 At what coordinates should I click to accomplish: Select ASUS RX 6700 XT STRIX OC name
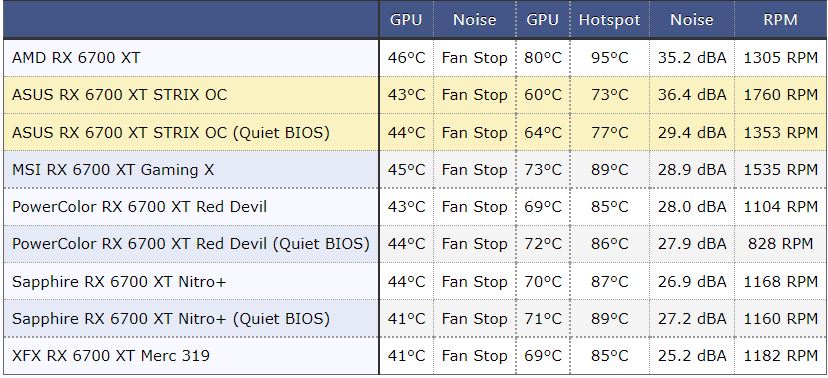point(119,95)
